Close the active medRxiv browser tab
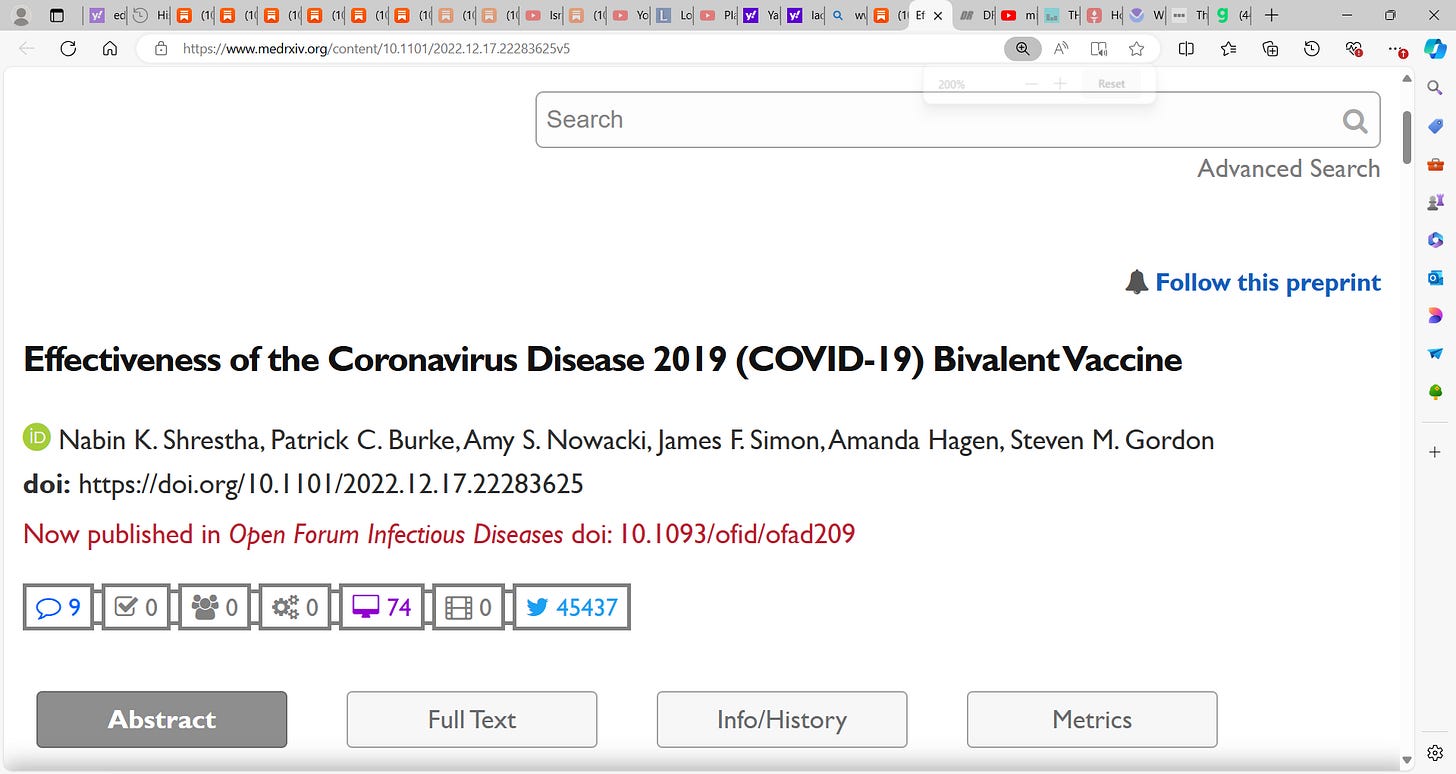This screenshot has width=1456, height=774. tap(937, 16)
